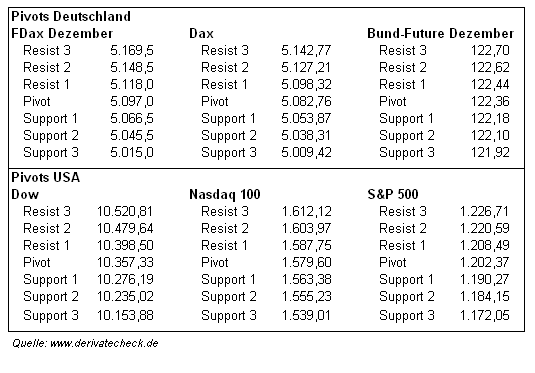The image size is (535, 373).
Task: Click the S&P 500 header
Action: tap(393, 195)
